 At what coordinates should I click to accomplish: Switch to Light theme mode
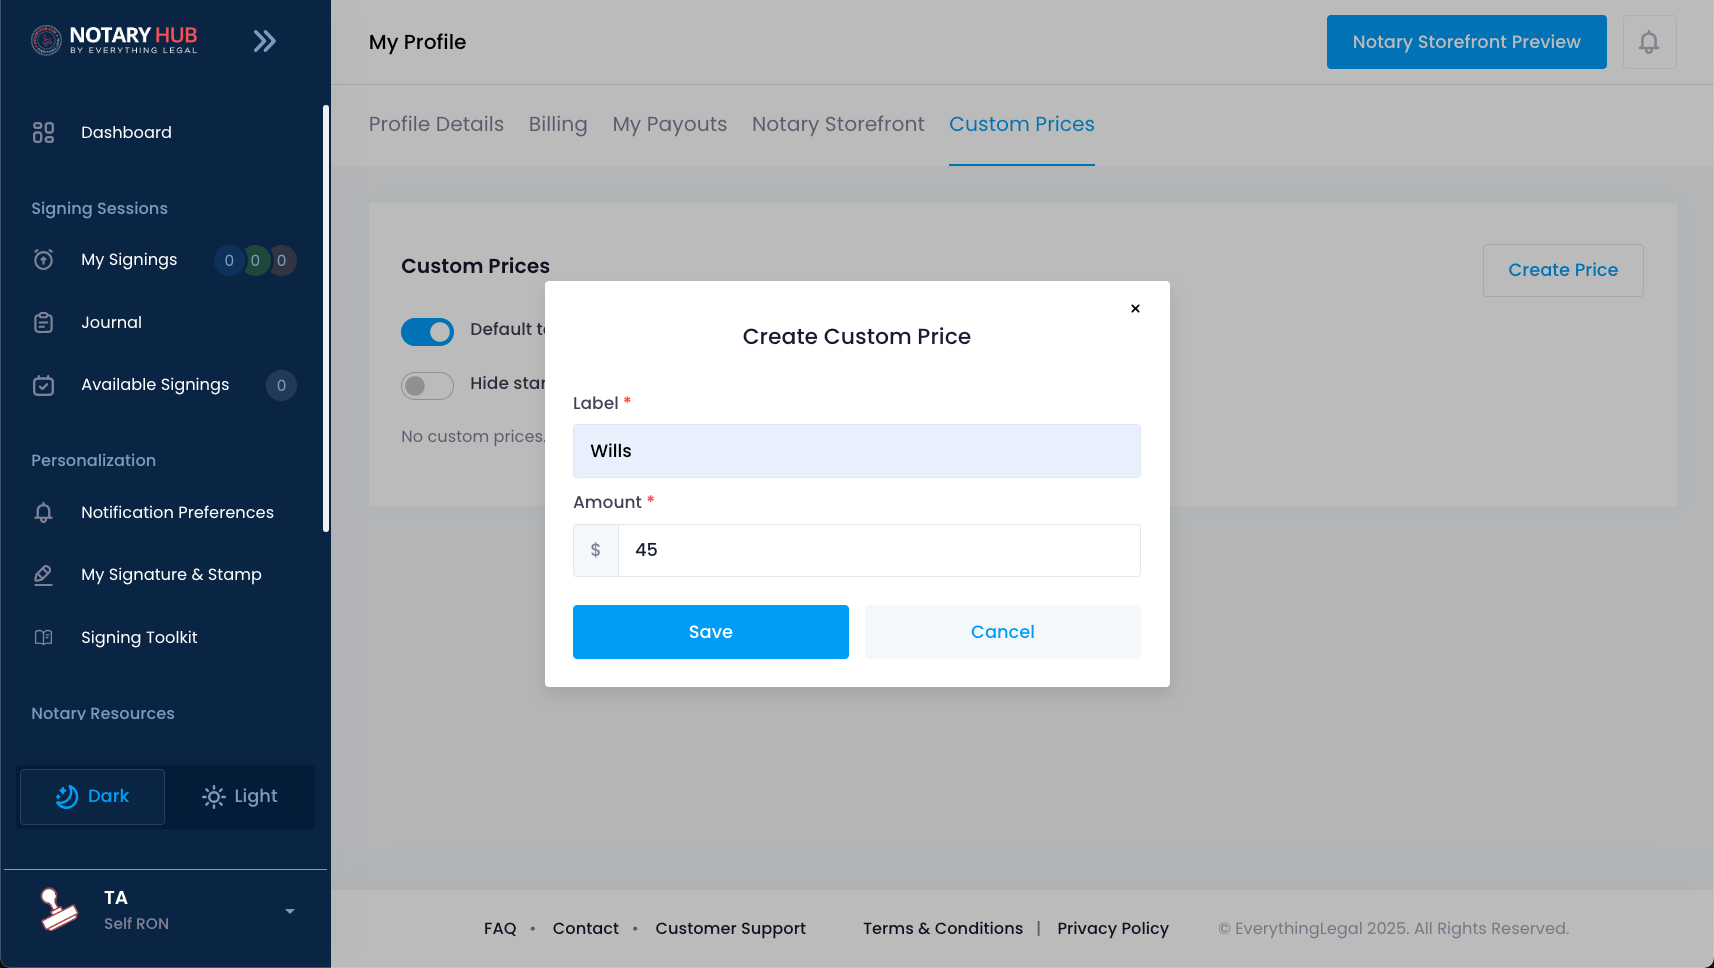[240, 797]
